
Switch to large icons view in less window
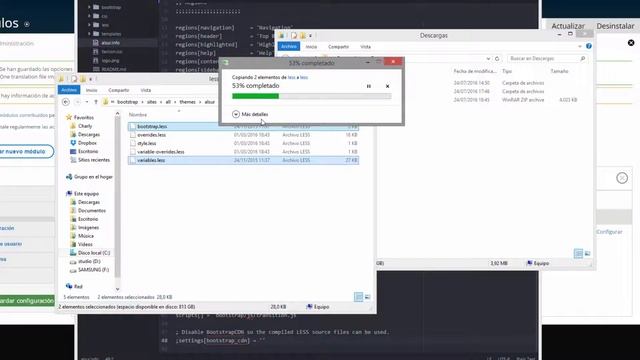coord(367,297)
